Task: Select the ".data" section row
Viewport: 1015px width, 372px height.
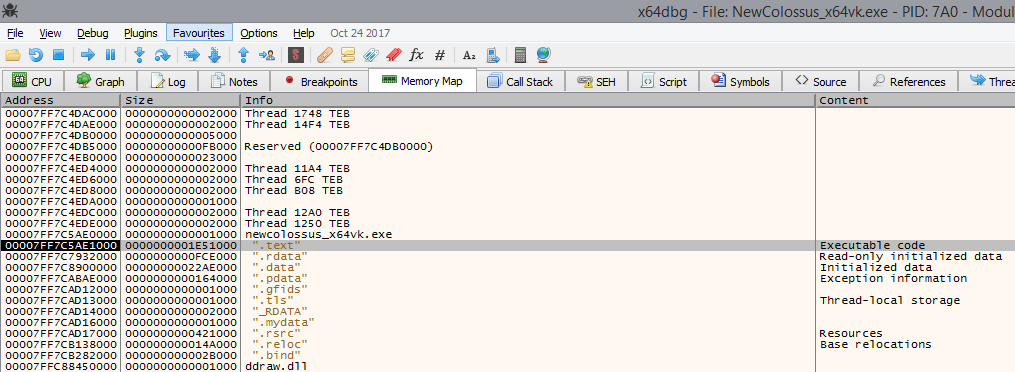Action: pyautogui.click(x=508, y=268)
